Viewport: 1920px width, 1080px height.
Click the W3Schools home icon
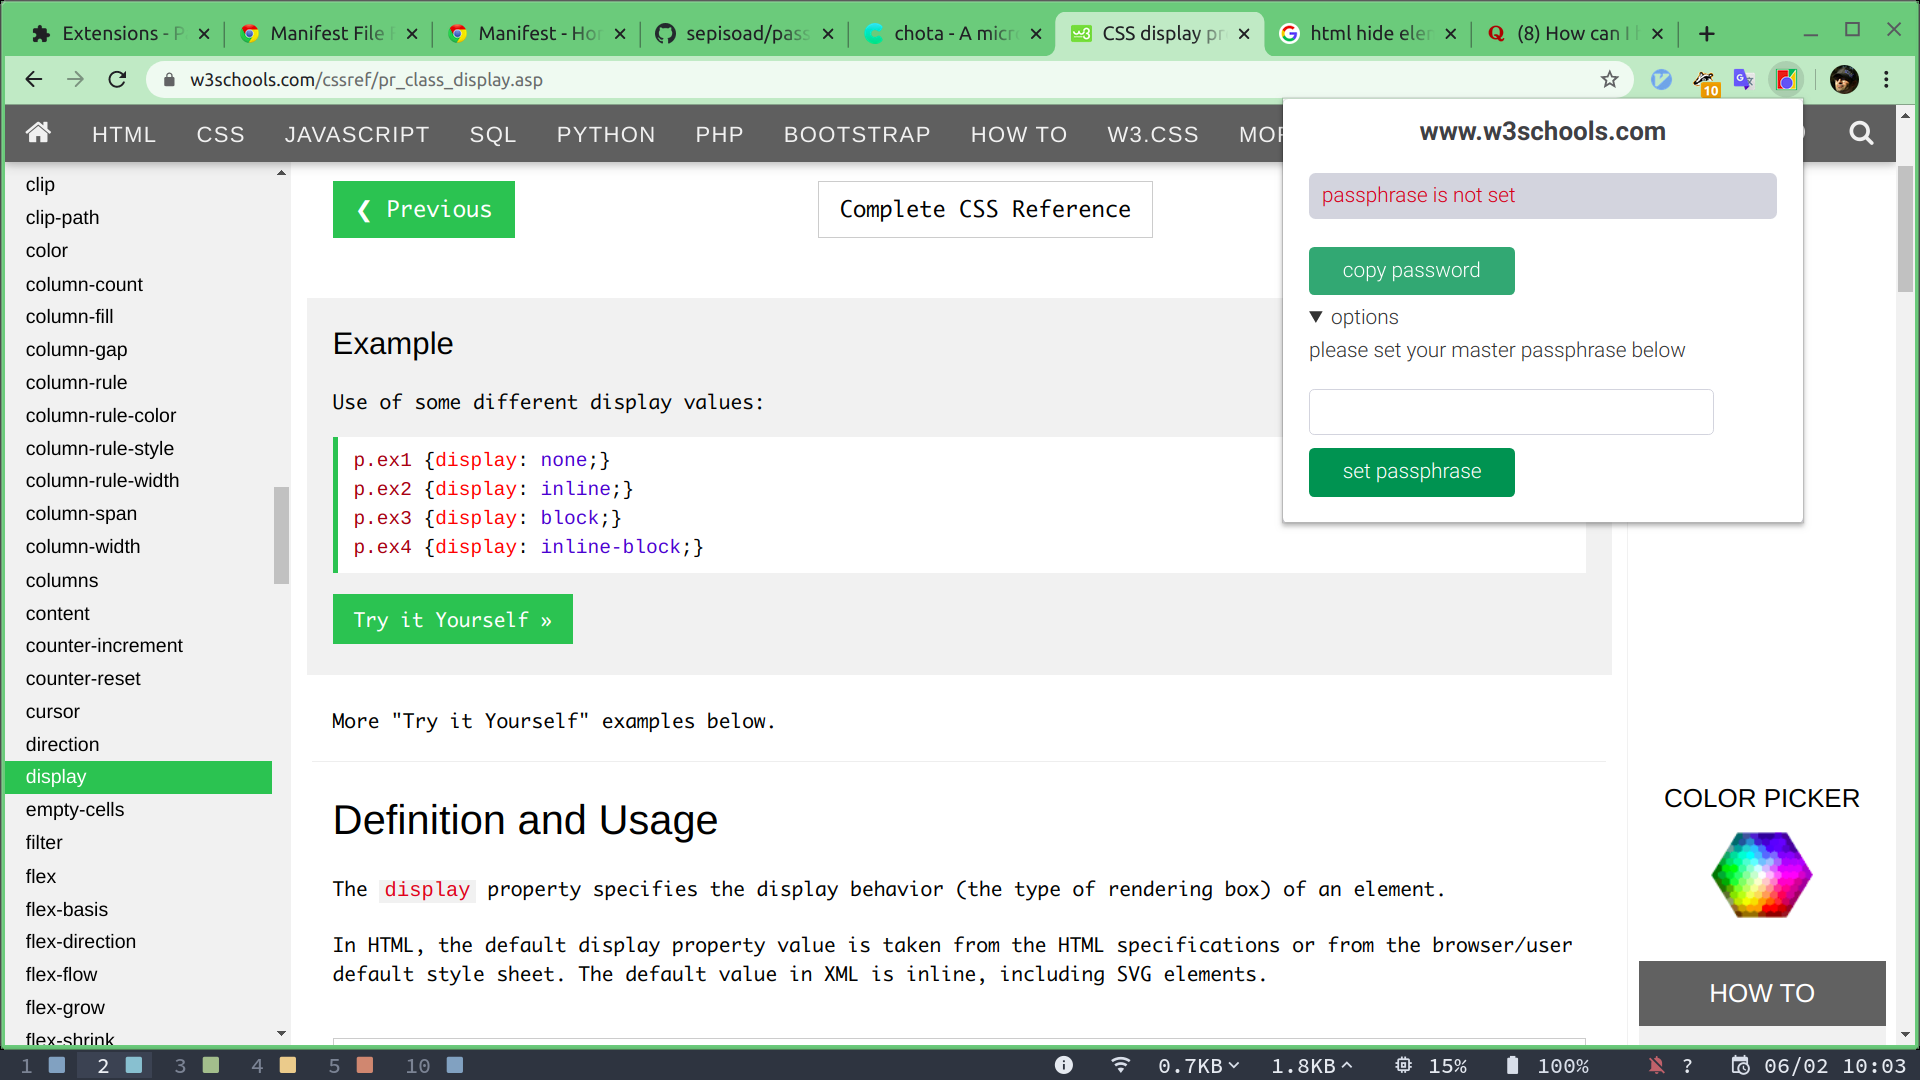pyautogui.click(x=38, y=133)
